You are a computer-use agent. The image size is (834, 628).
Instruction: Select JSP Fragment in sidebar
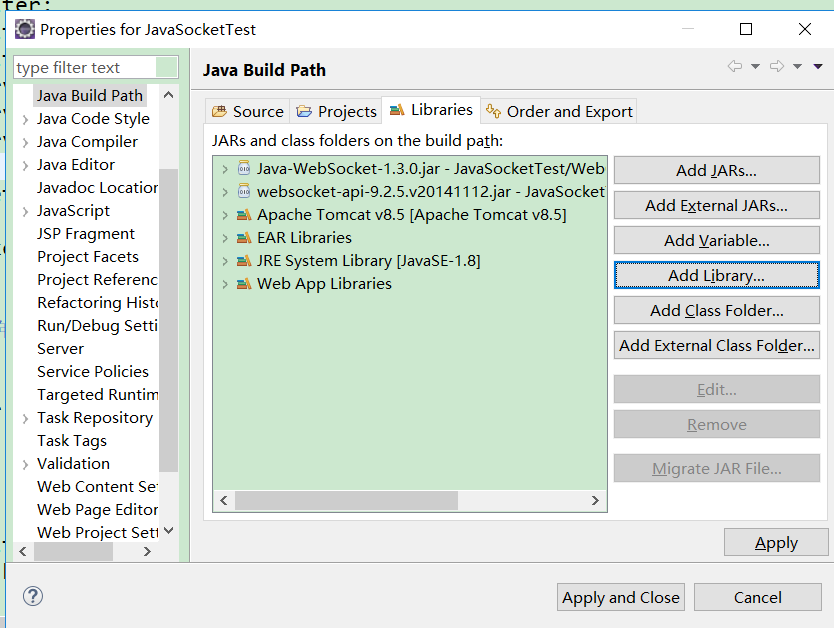pos(86,234)
